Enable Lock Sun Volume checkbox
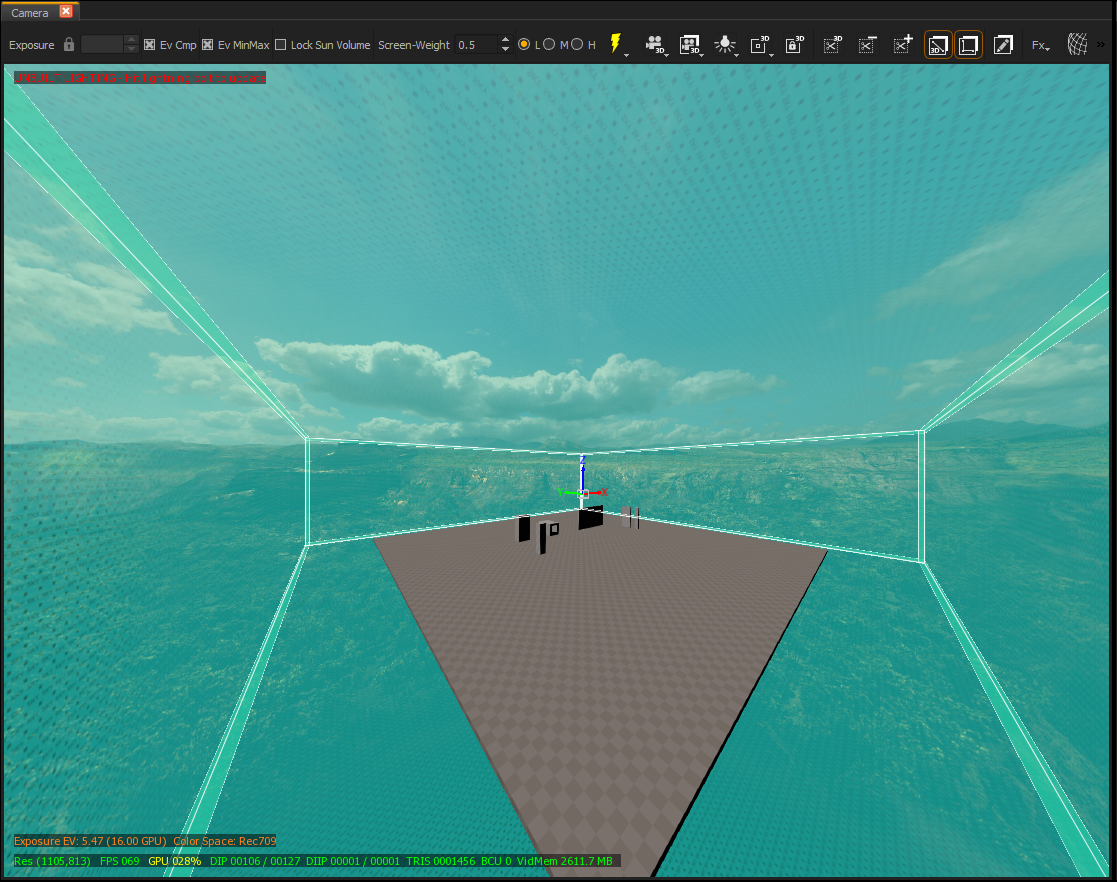The height and width of the screenshot is (882, 1117). tap(281, 45)
